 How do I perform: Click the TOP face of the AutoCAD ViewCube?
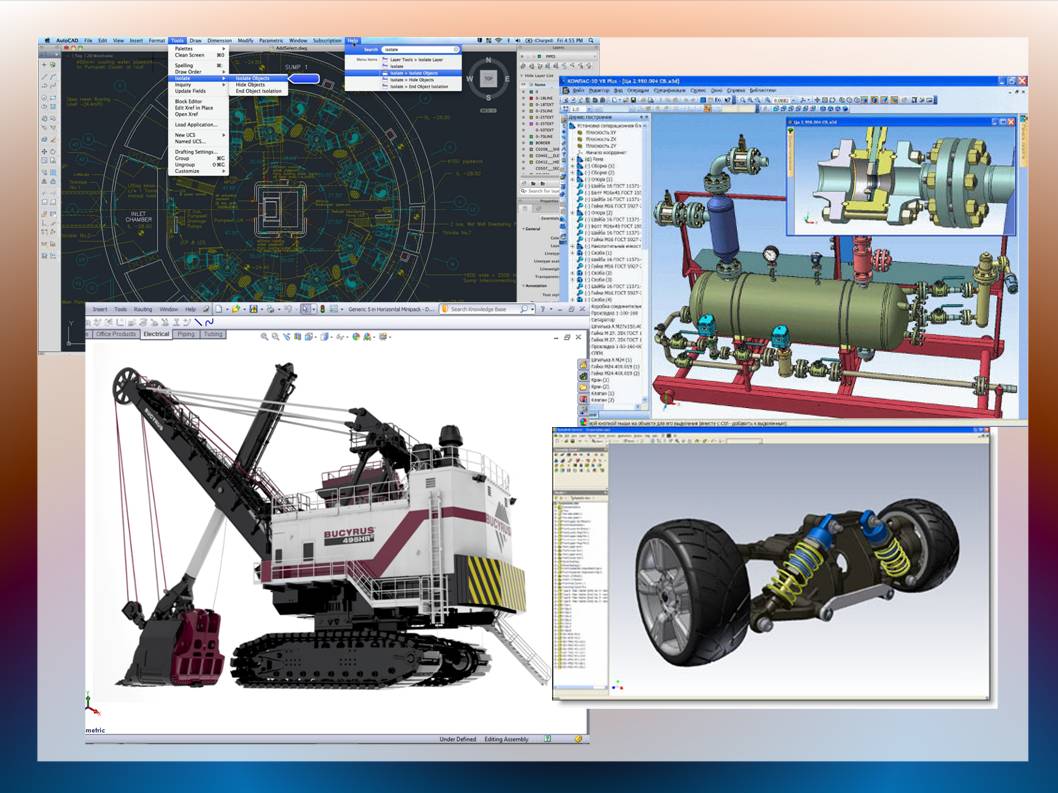coord(489,79)
